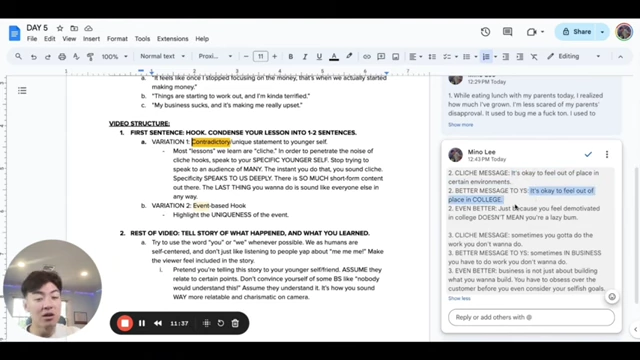The width and height of the screenshot is (640, 360).
Task: Collapse comment with Show less
Action: click(x=459, y=298)
